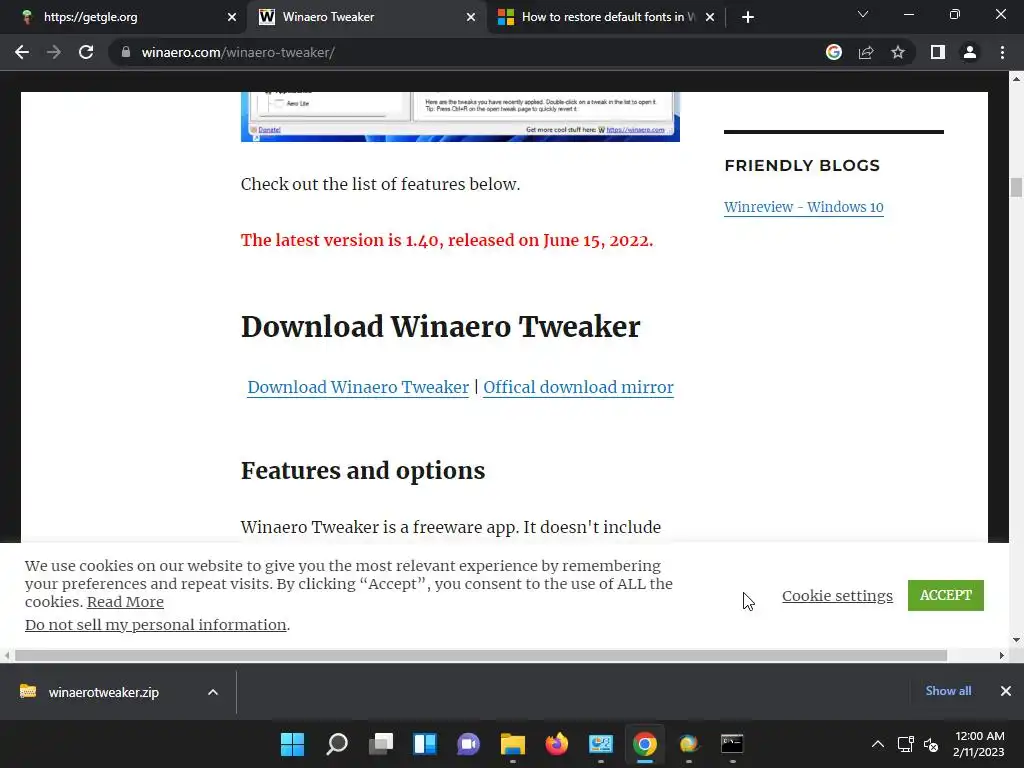Viewport: 1024px width, 768px height.
Task: Open File Explorer from taskbar
Action: (513, 744)
